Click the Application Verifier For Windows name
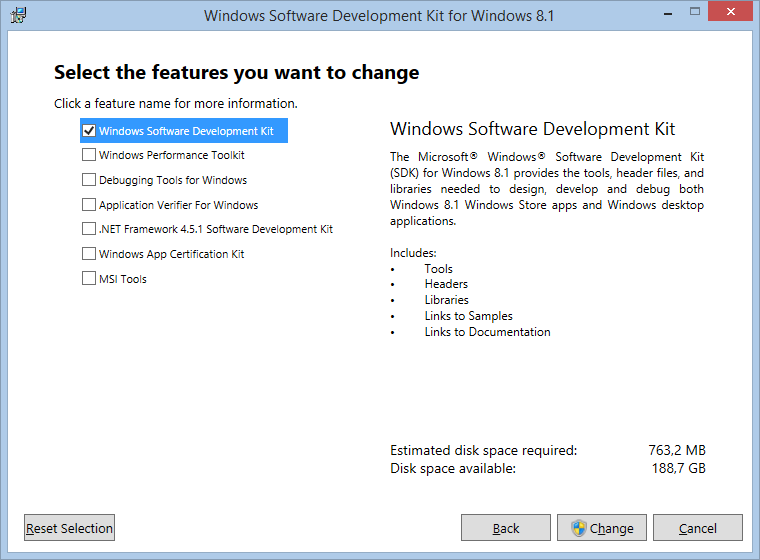Image resolution: width=760 pixels, height=560 pixels. [x=178, y=205]
